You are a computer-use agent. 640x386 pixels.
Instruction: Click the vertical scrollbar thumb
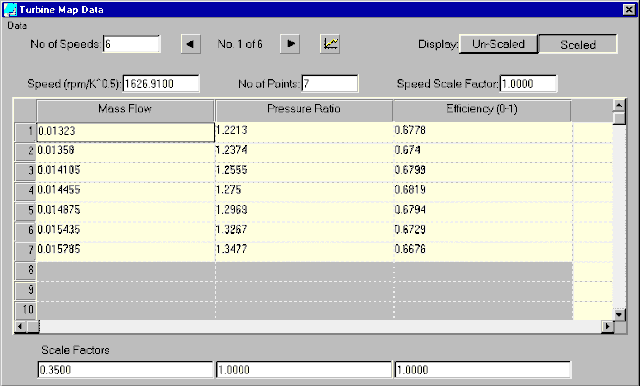(x=619, y=118)
